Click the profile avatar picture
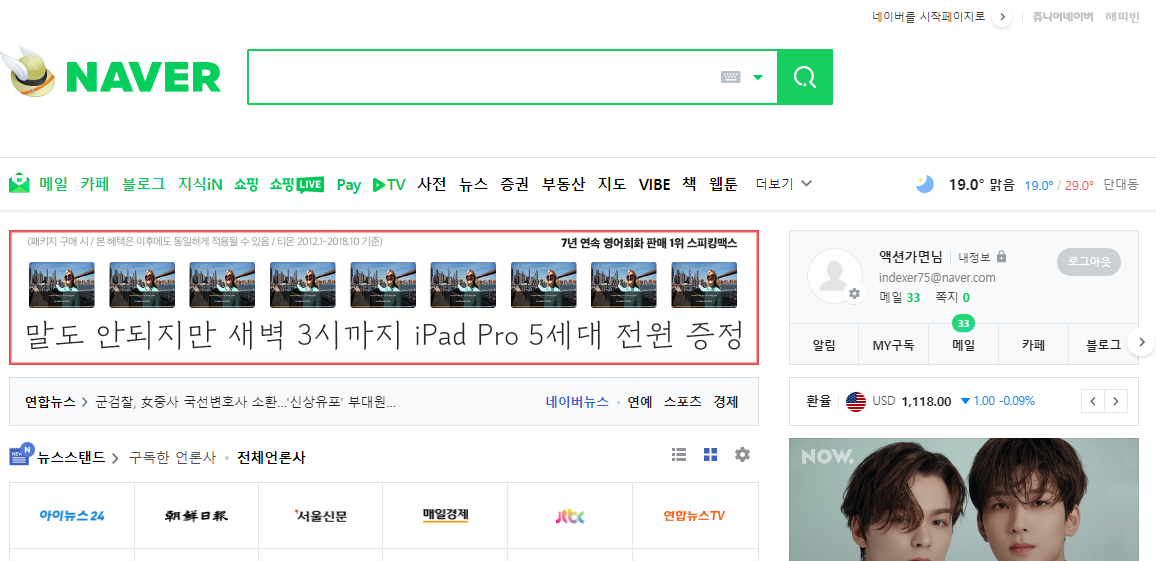Viewport: 1156px width, 561px height. [835, 276]
